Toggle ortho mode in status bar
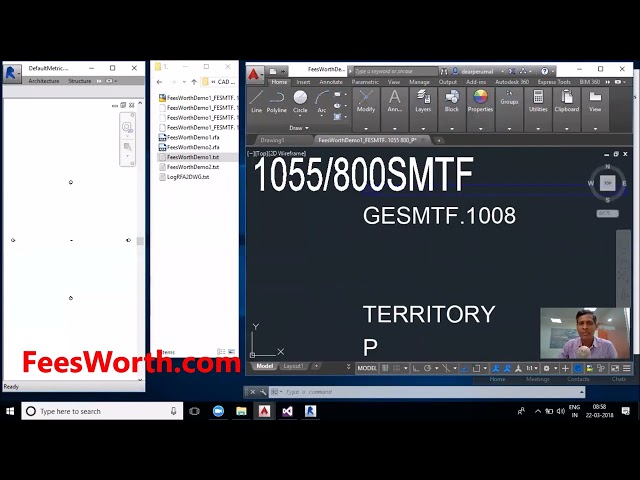The width and height of the screenshot is (640, 480). pyautogui.click(x=416, y=368)
